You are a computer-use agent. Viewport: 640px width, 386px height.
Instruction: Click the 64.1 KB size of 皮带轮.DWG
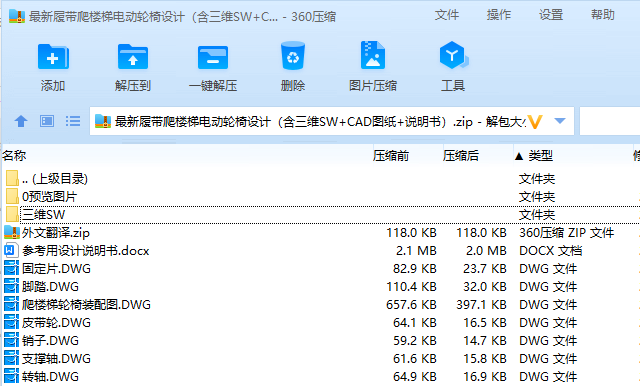[x=415, y=323]
